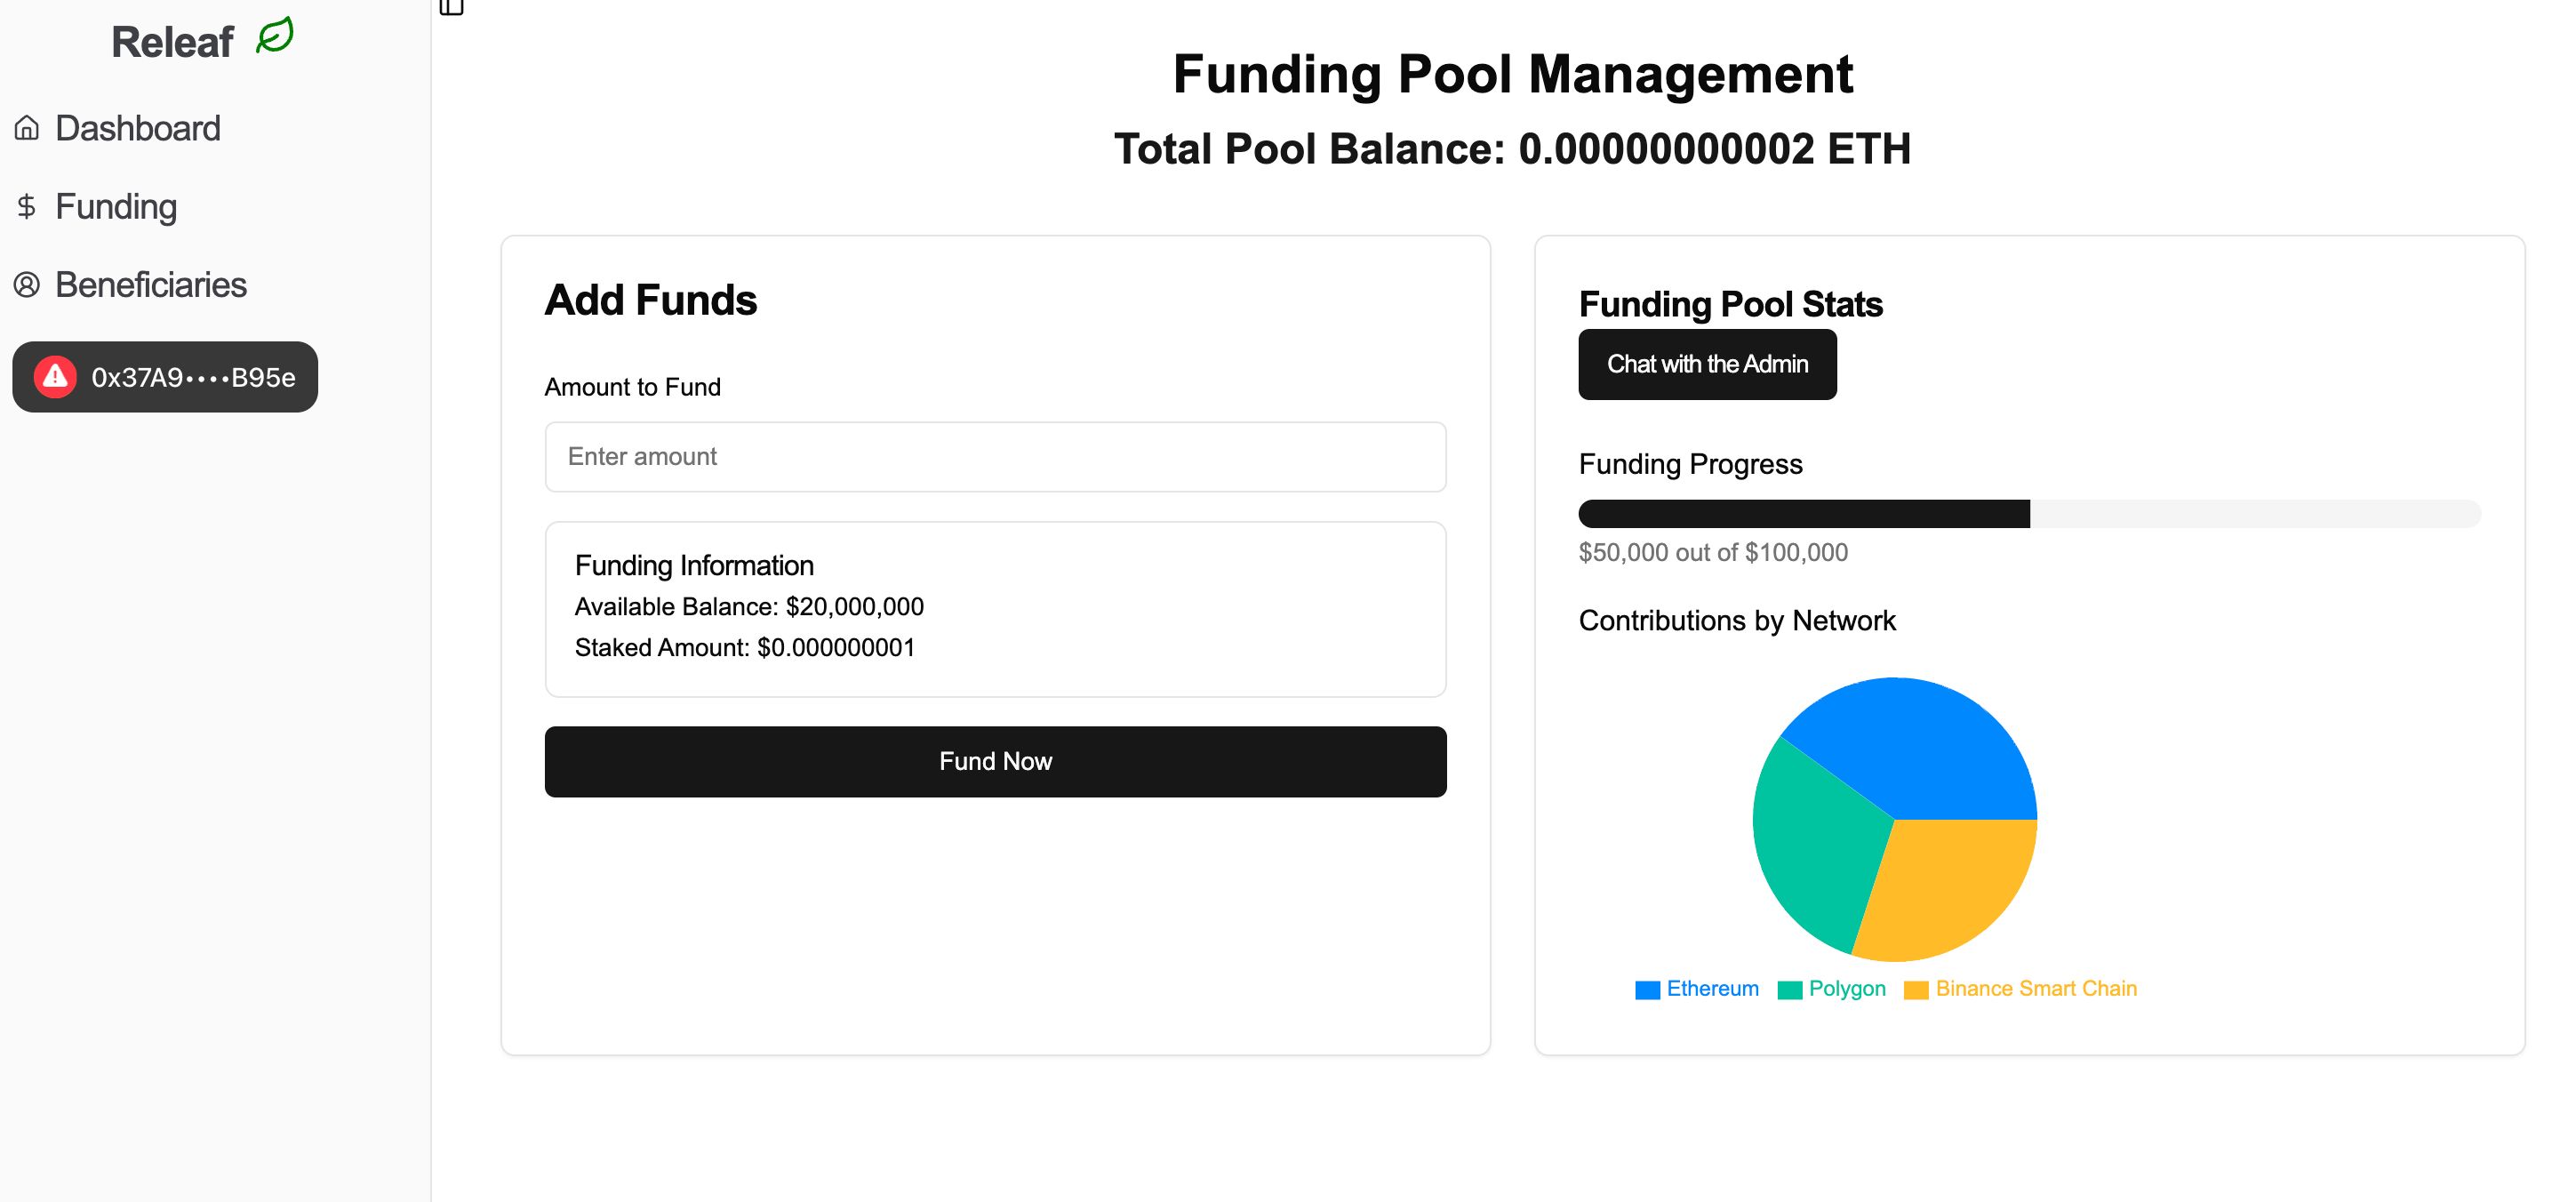Screen dimensions: 2576x1202
Task: Click the red wallet warning icon
Action: point(55,377)
